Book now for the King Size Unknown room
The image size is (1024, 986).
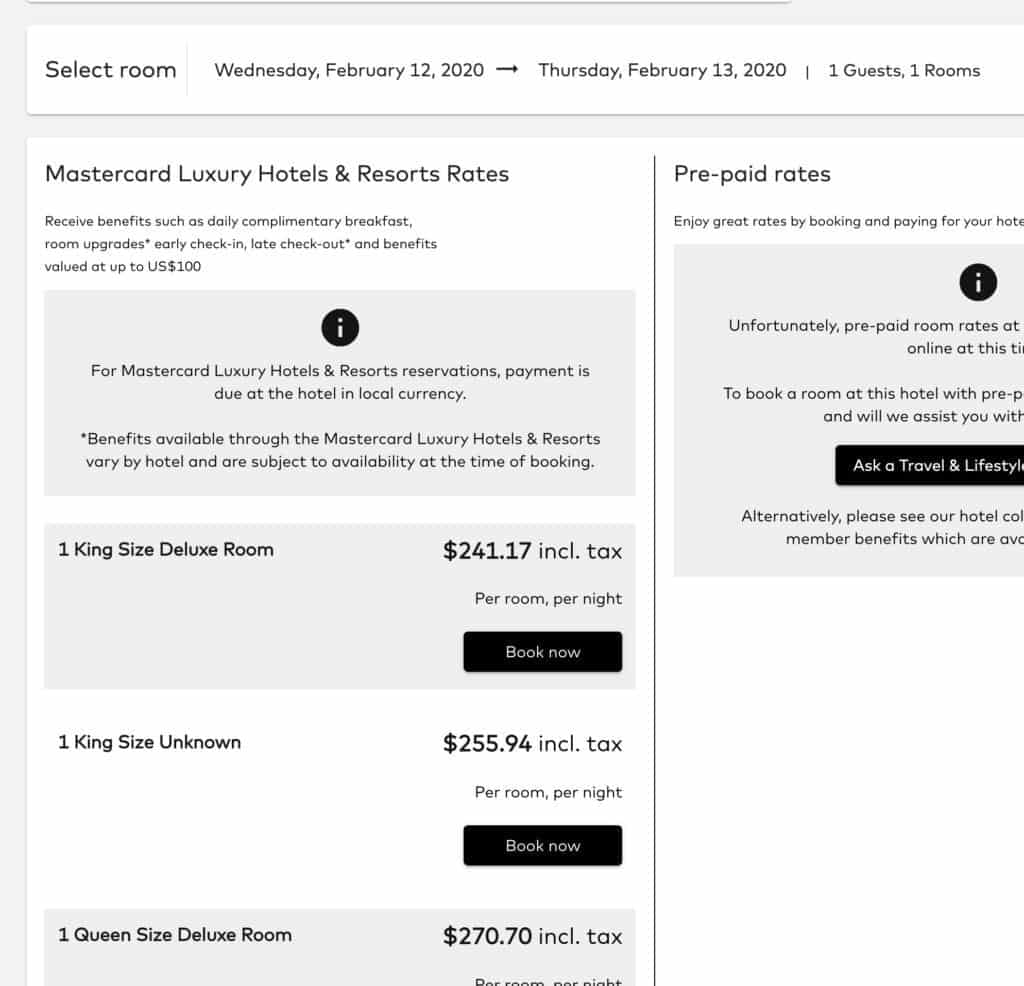click(542, 845)
